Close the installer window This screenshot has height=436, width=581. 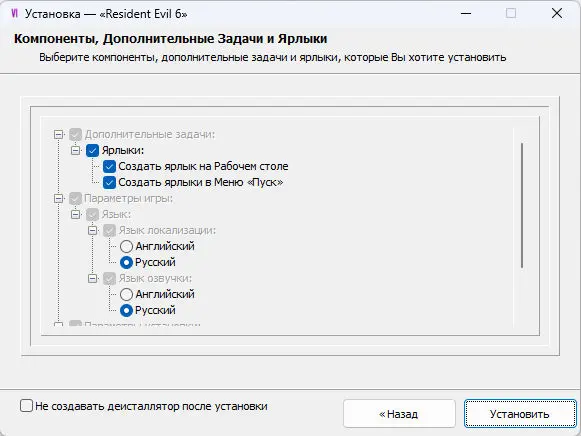point(557,14)
